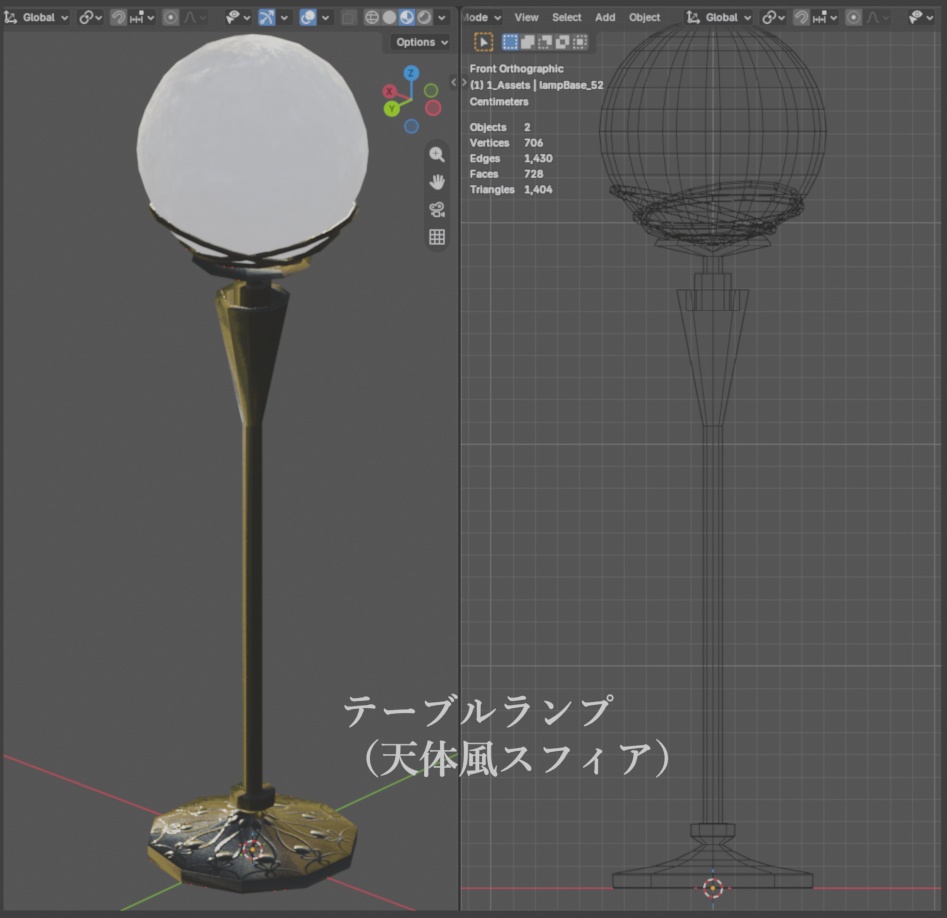The height and width of the screenshot is (918, 947).
Task: Click the Faces 728 statistic
Action: click(506, 174)
